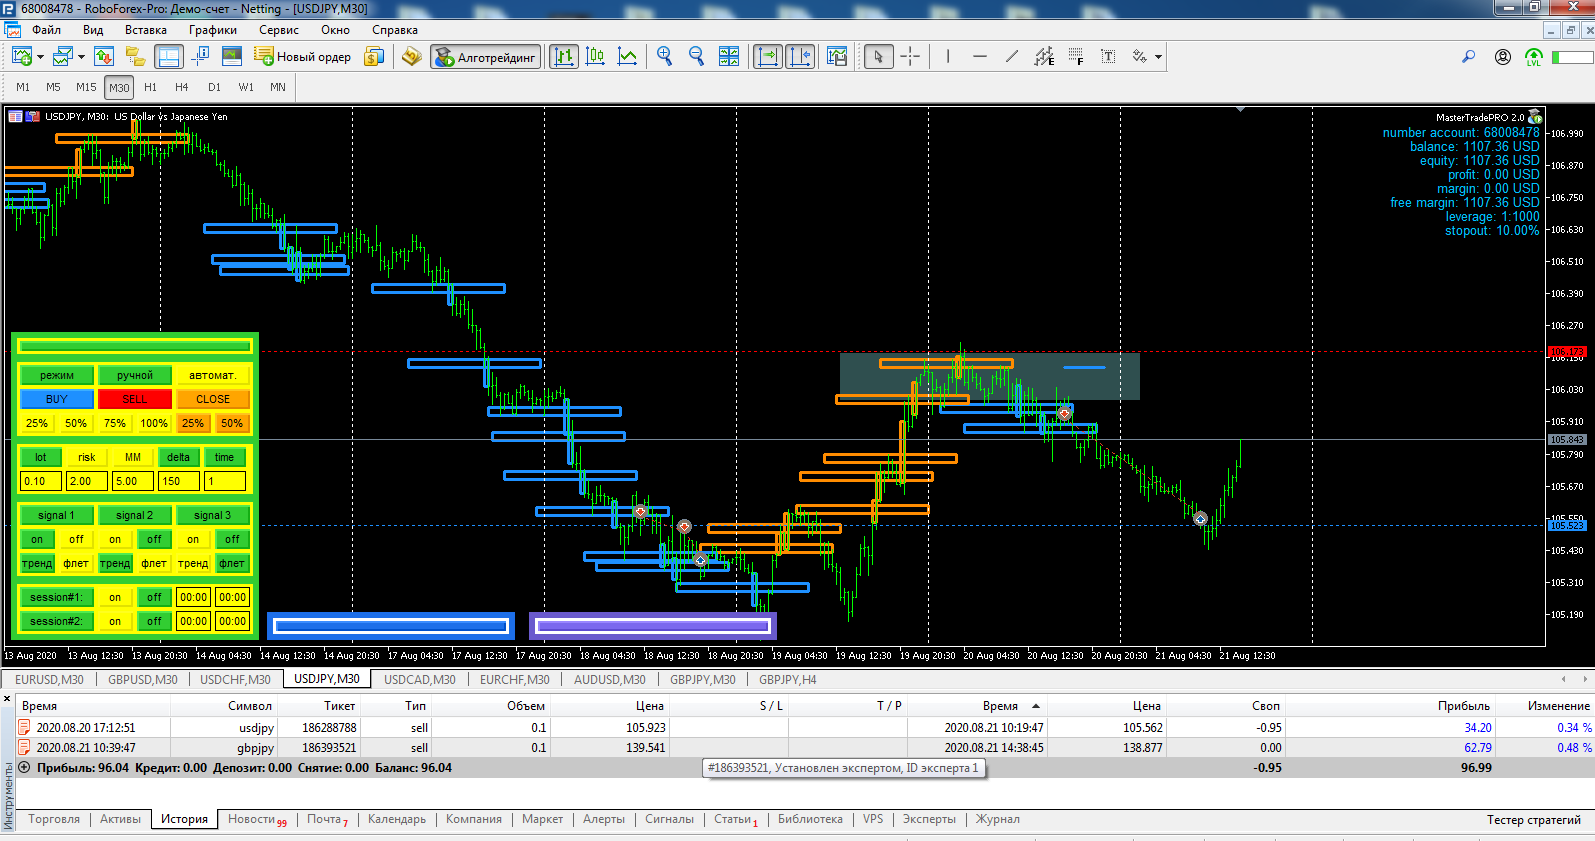Click the Алготрейдинг button
Viewport: 1595px width, 841px height.
[486, 57]
